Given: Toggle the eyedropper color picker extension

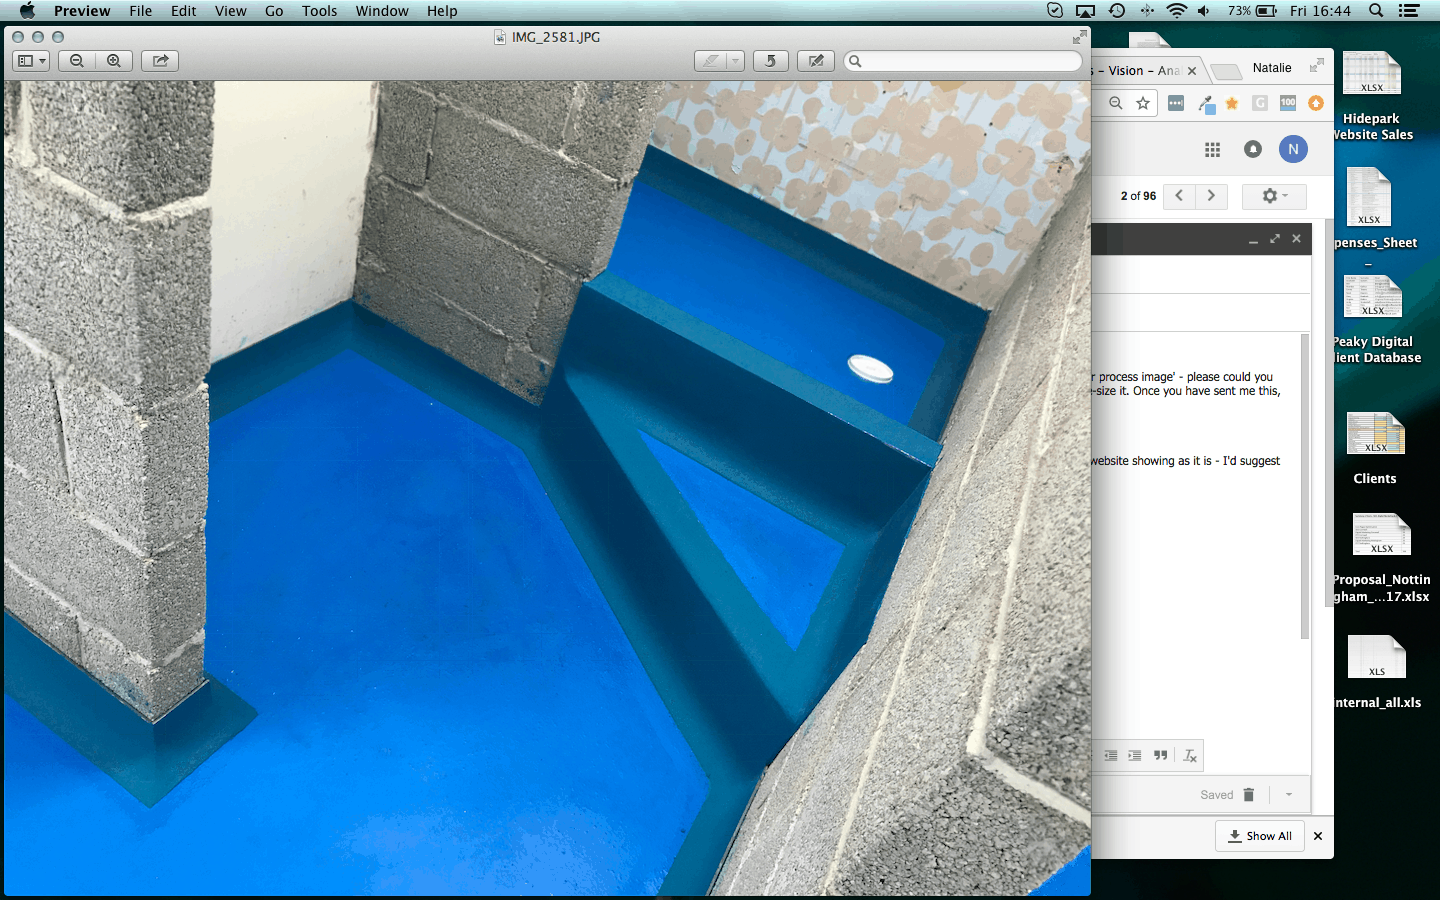Looking at the screenshot, I should [x=1206, y=104].
